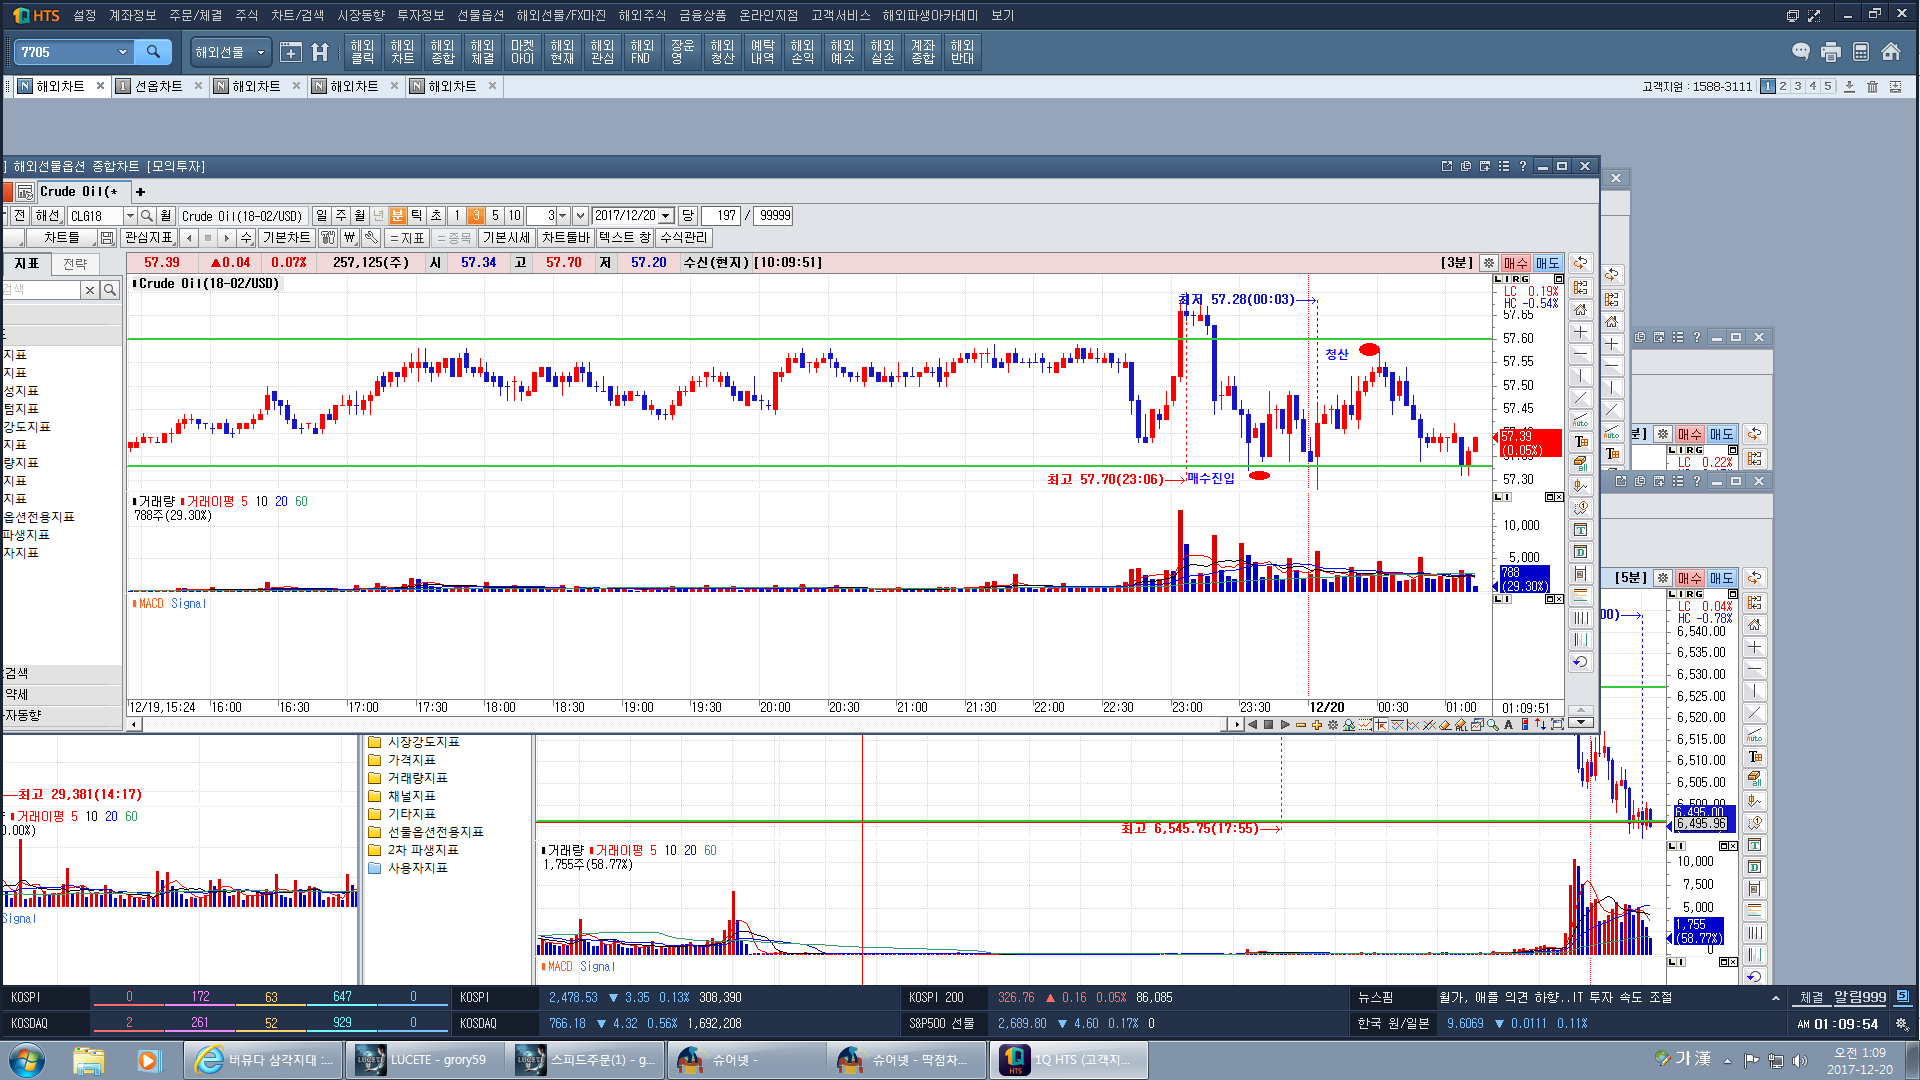Click the screen number search magnifier

(153, 52)
